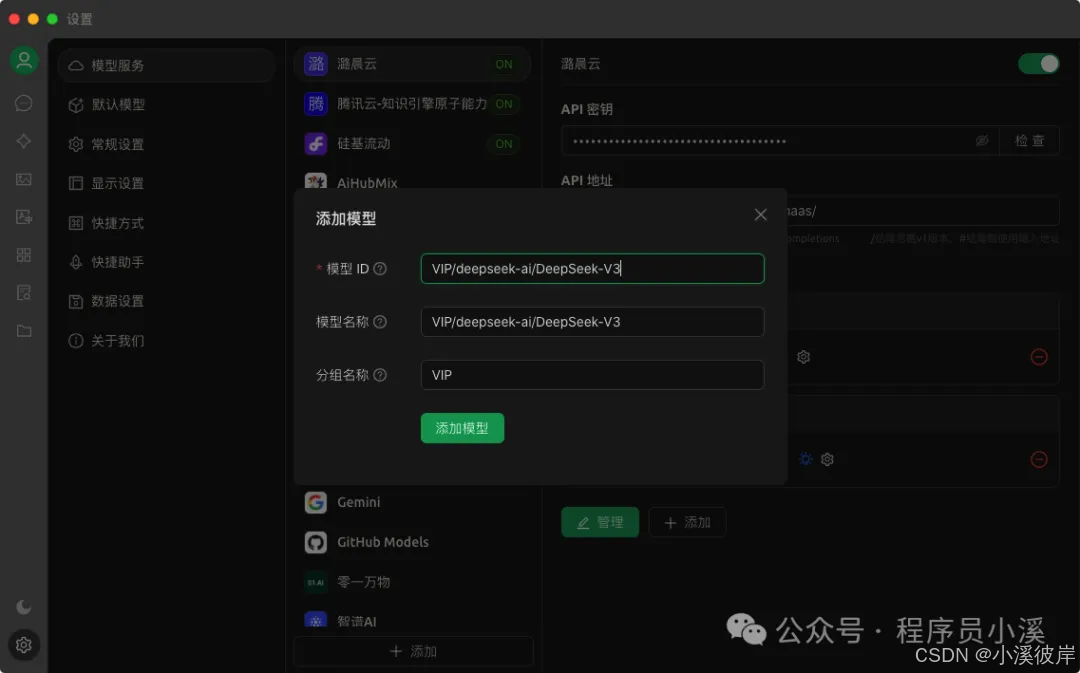Open 快捷方式 settings section
This screenshot has width=1080, height=673.
[167, 222]
